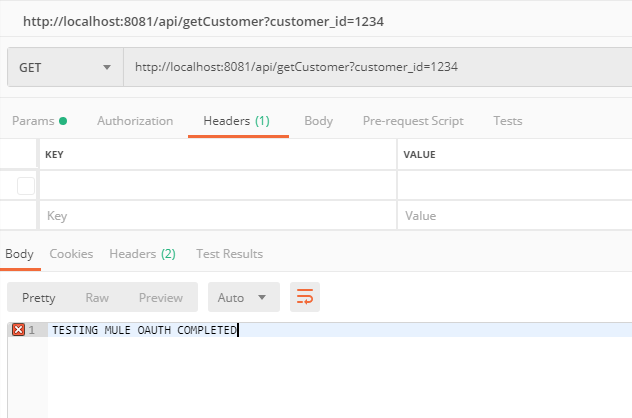Open the request Body tab

pos(318,121)
